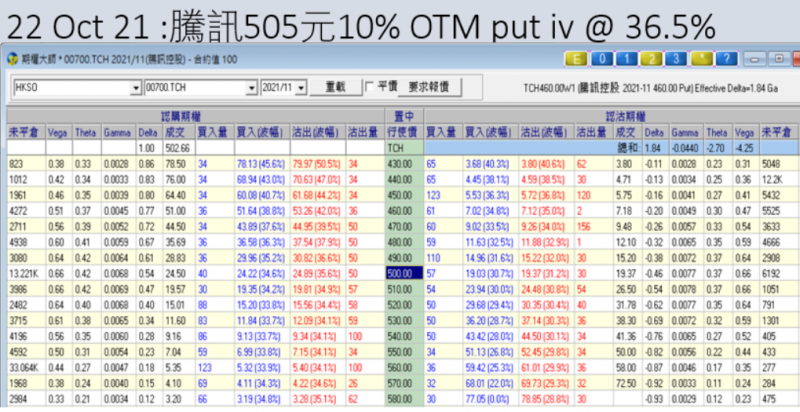Click the yellow E button in title bar

(576, 59)
